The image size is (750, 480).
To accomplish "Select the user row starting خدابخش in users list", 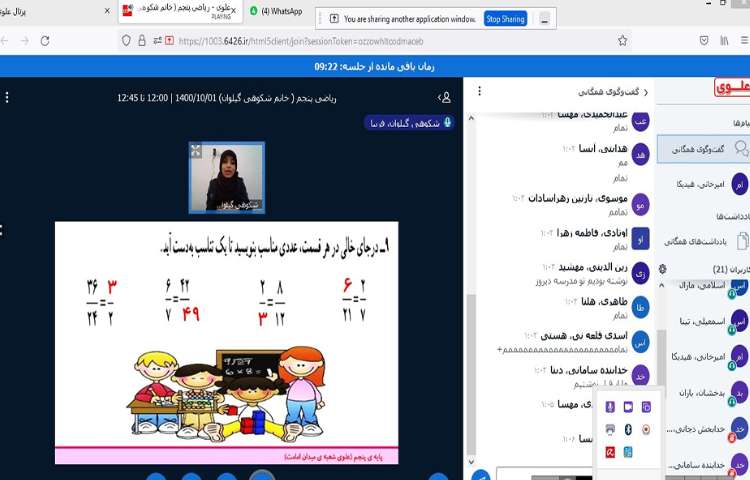I will [706, 428].
